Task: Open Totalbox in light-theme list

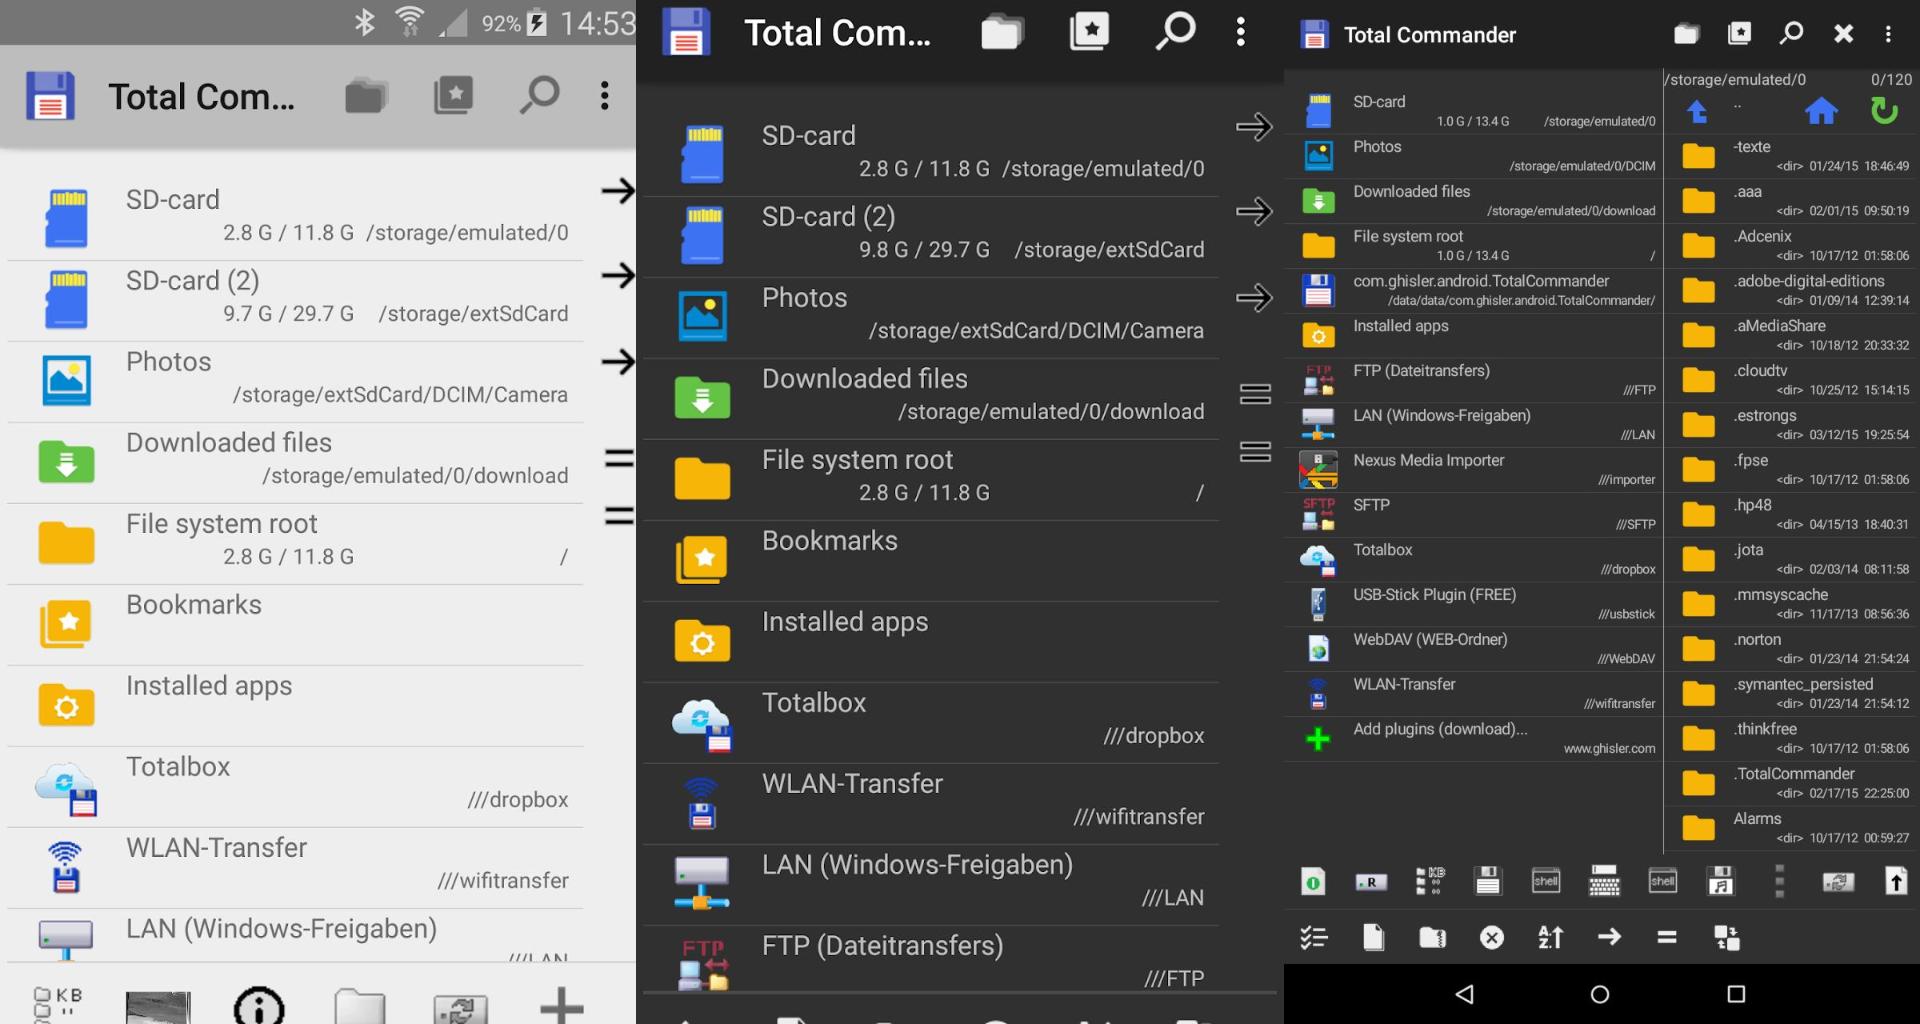Action: pyautogui.click(x=295, y=785)
